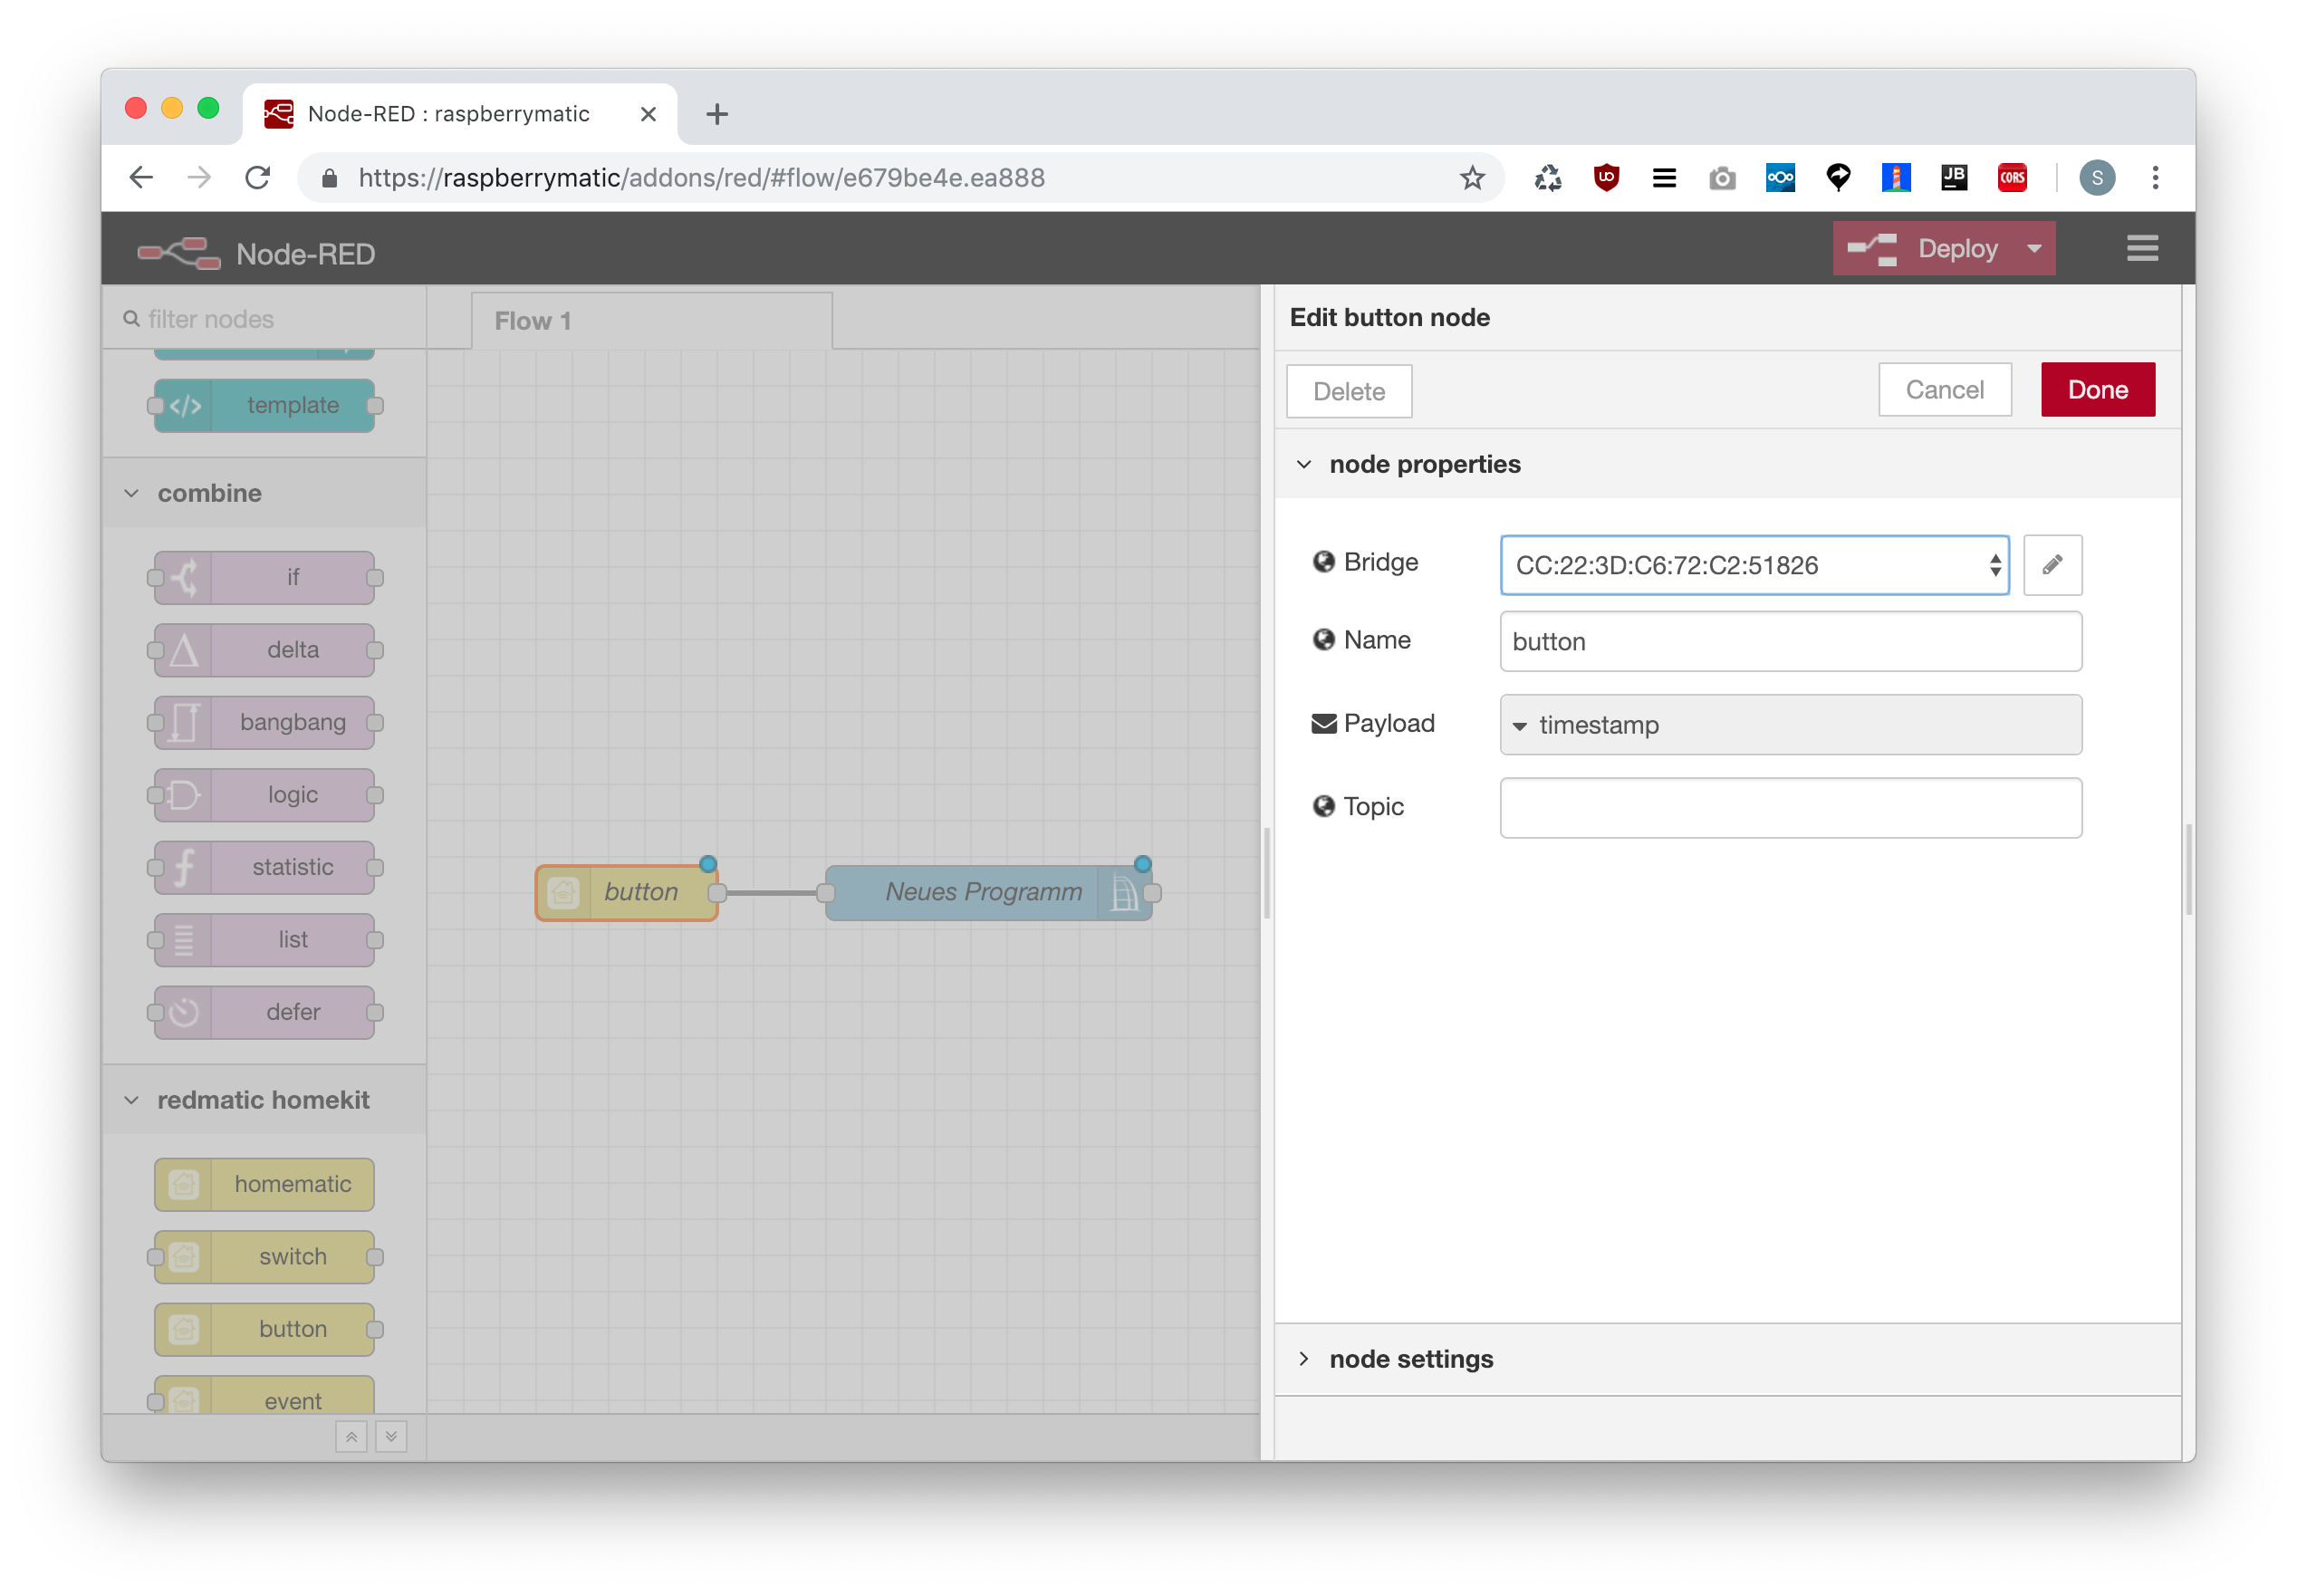The width and height of the screenshot is (2297, 1596).
Task: Open the Bridge selection dropdown
Action: pos(1753,565)
